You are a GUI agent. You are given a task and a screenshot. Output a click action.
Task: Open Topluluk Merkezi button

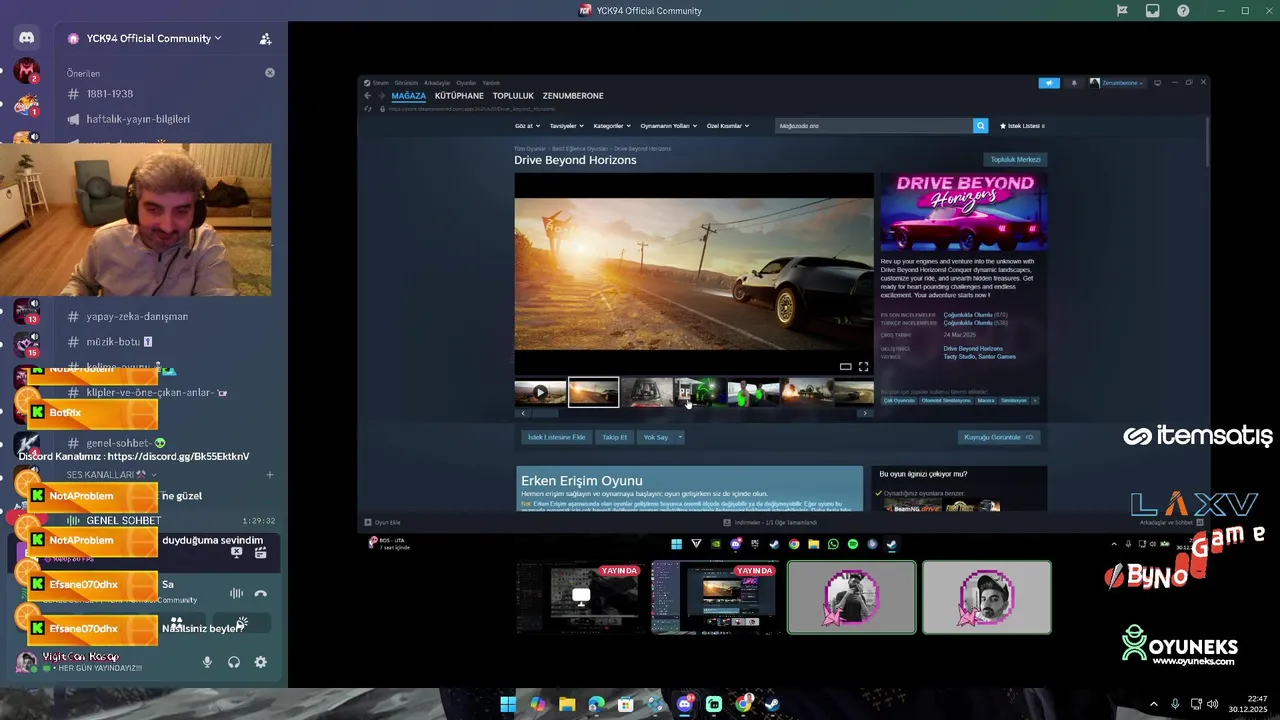click(1015, 160)
